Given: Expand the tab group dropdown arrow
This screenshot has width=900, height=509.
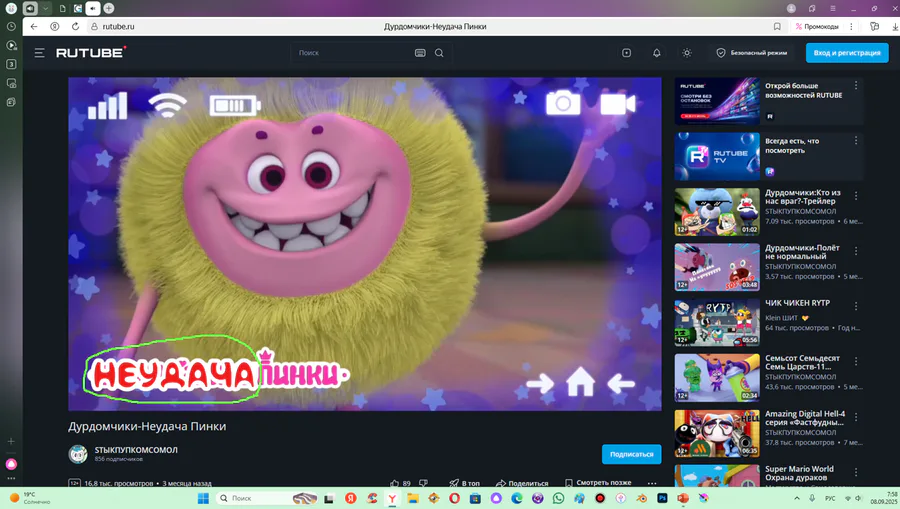Looking at the screenshot, I should 45,8.
